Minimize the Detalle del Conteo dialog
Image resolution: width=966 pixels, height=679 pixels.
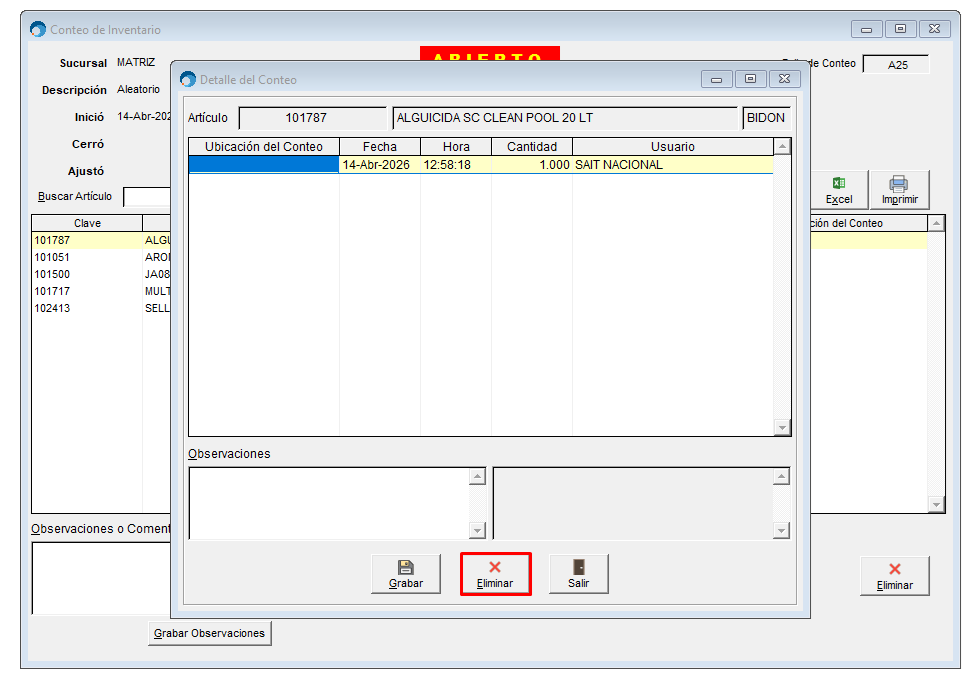(716, 79)
